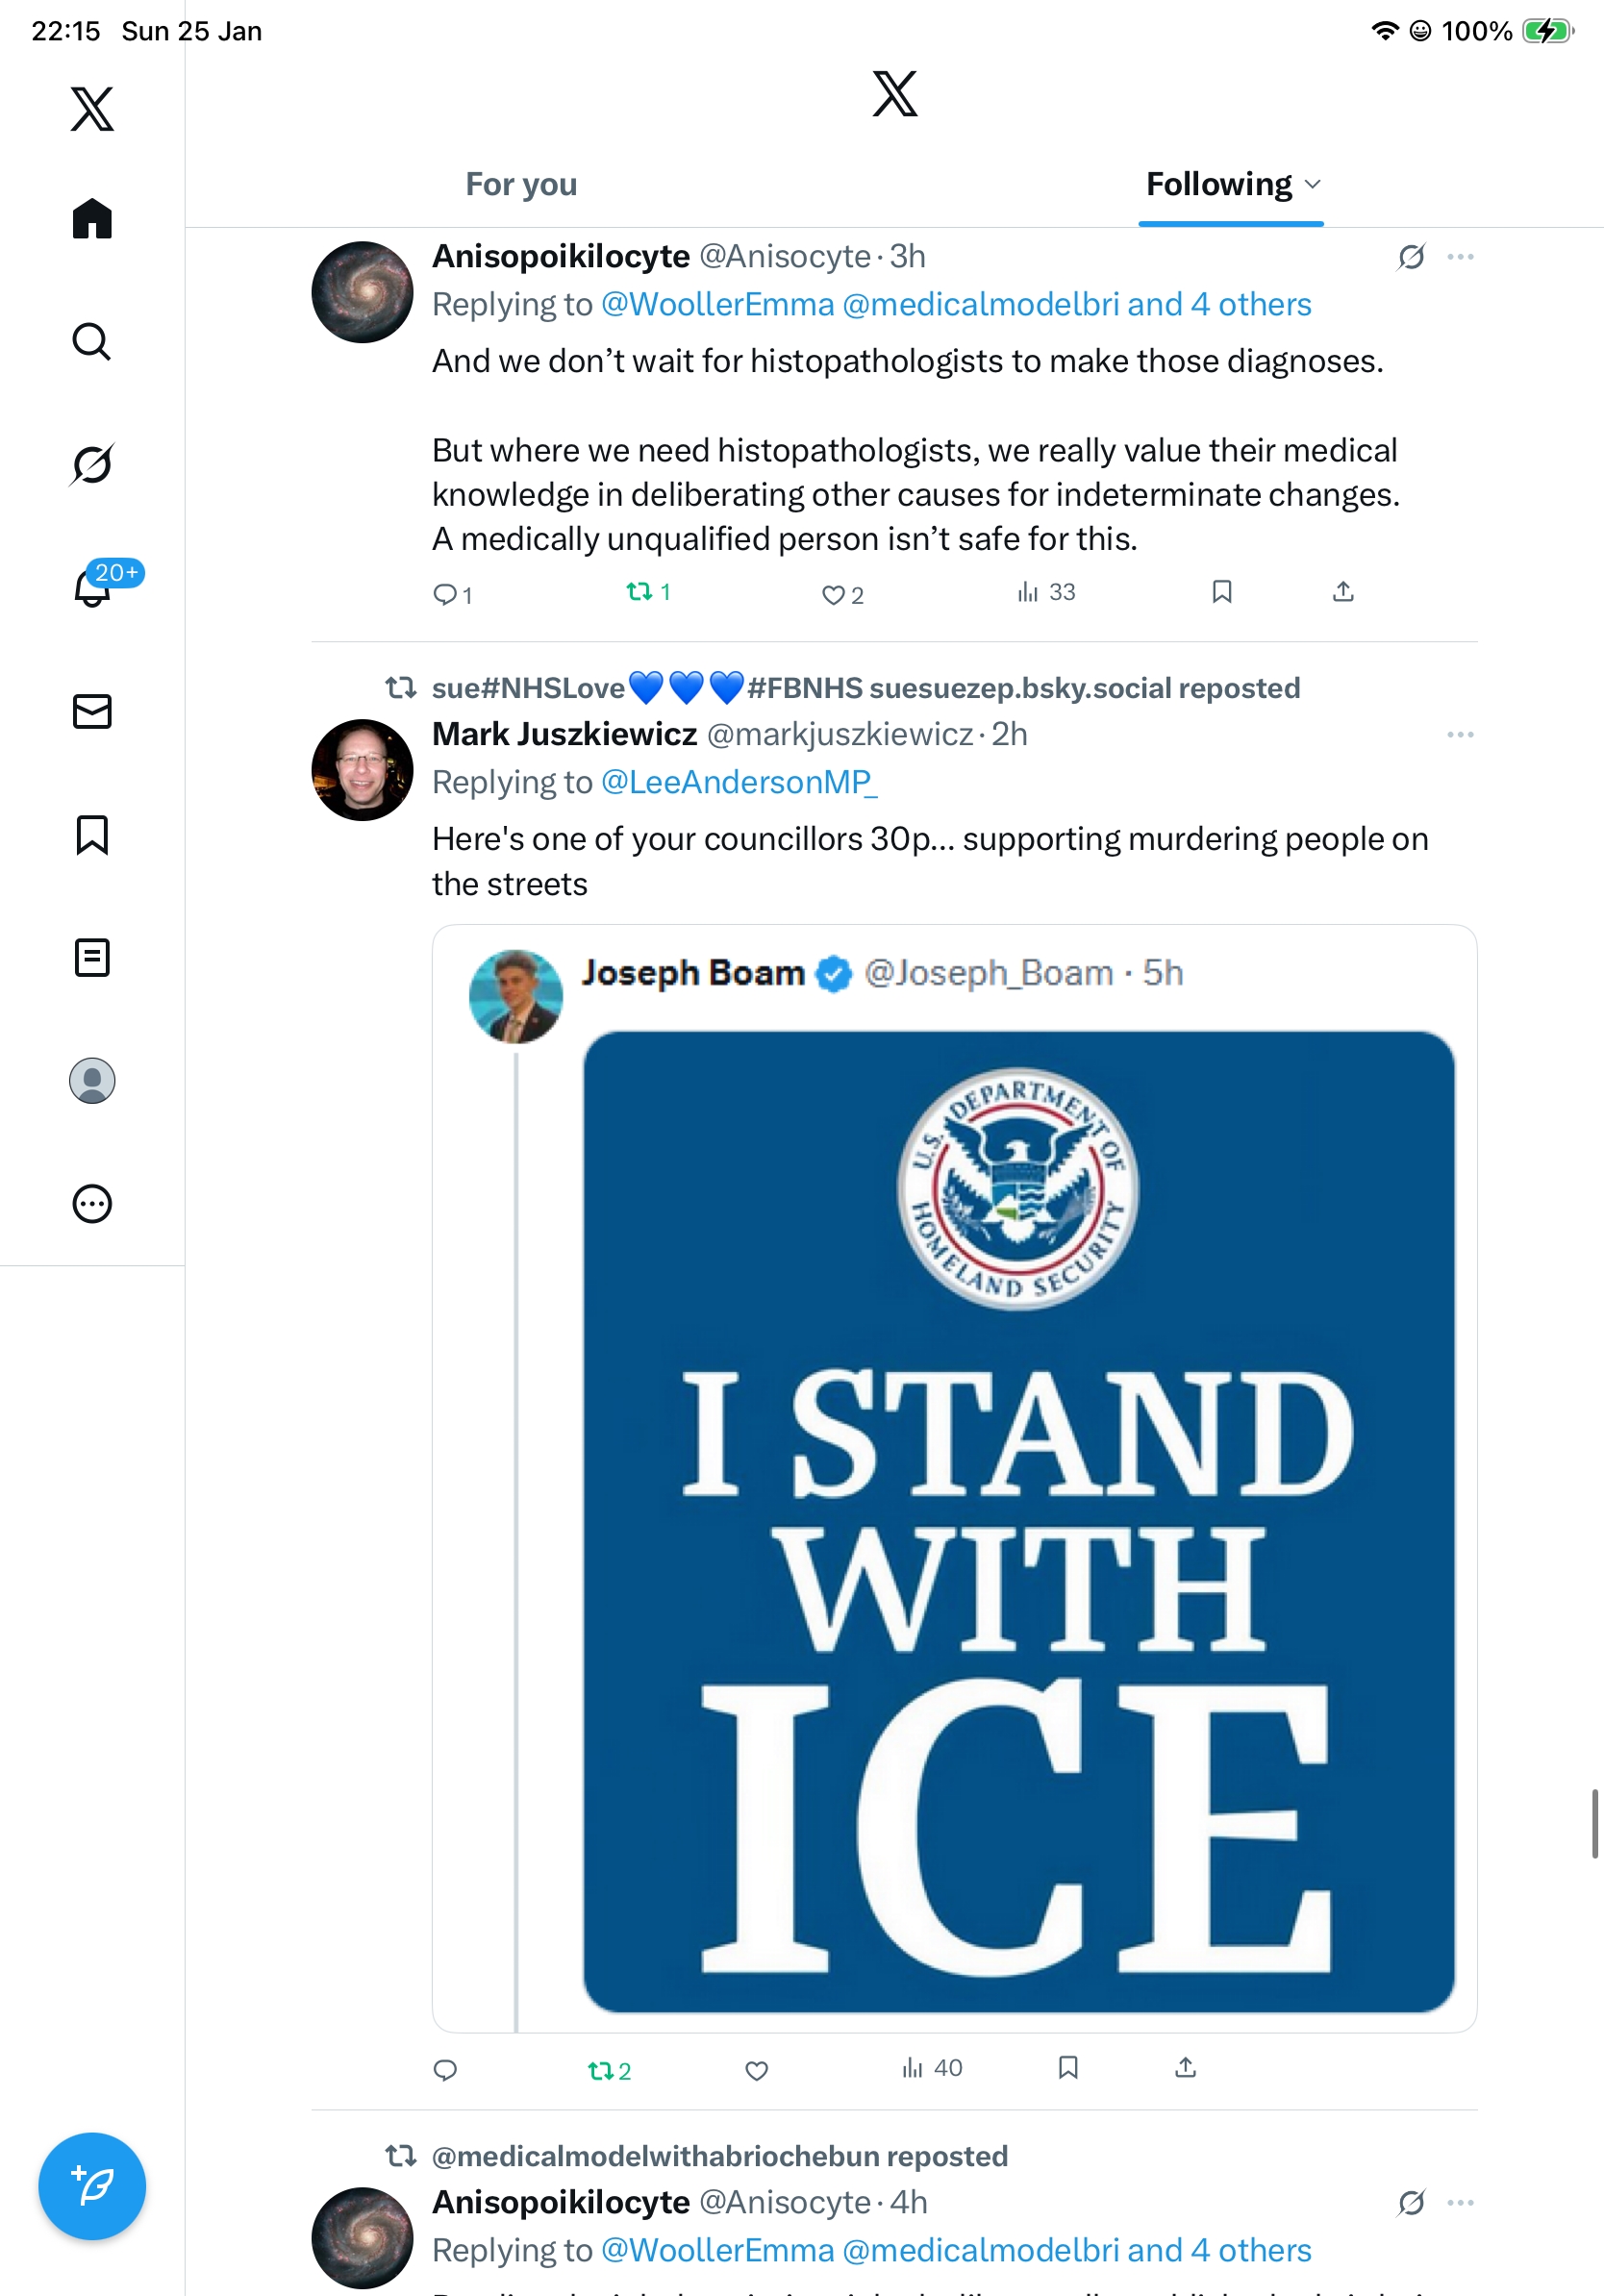
Task: Open the Search icon in sidebar
Action: tap(92, 342)
